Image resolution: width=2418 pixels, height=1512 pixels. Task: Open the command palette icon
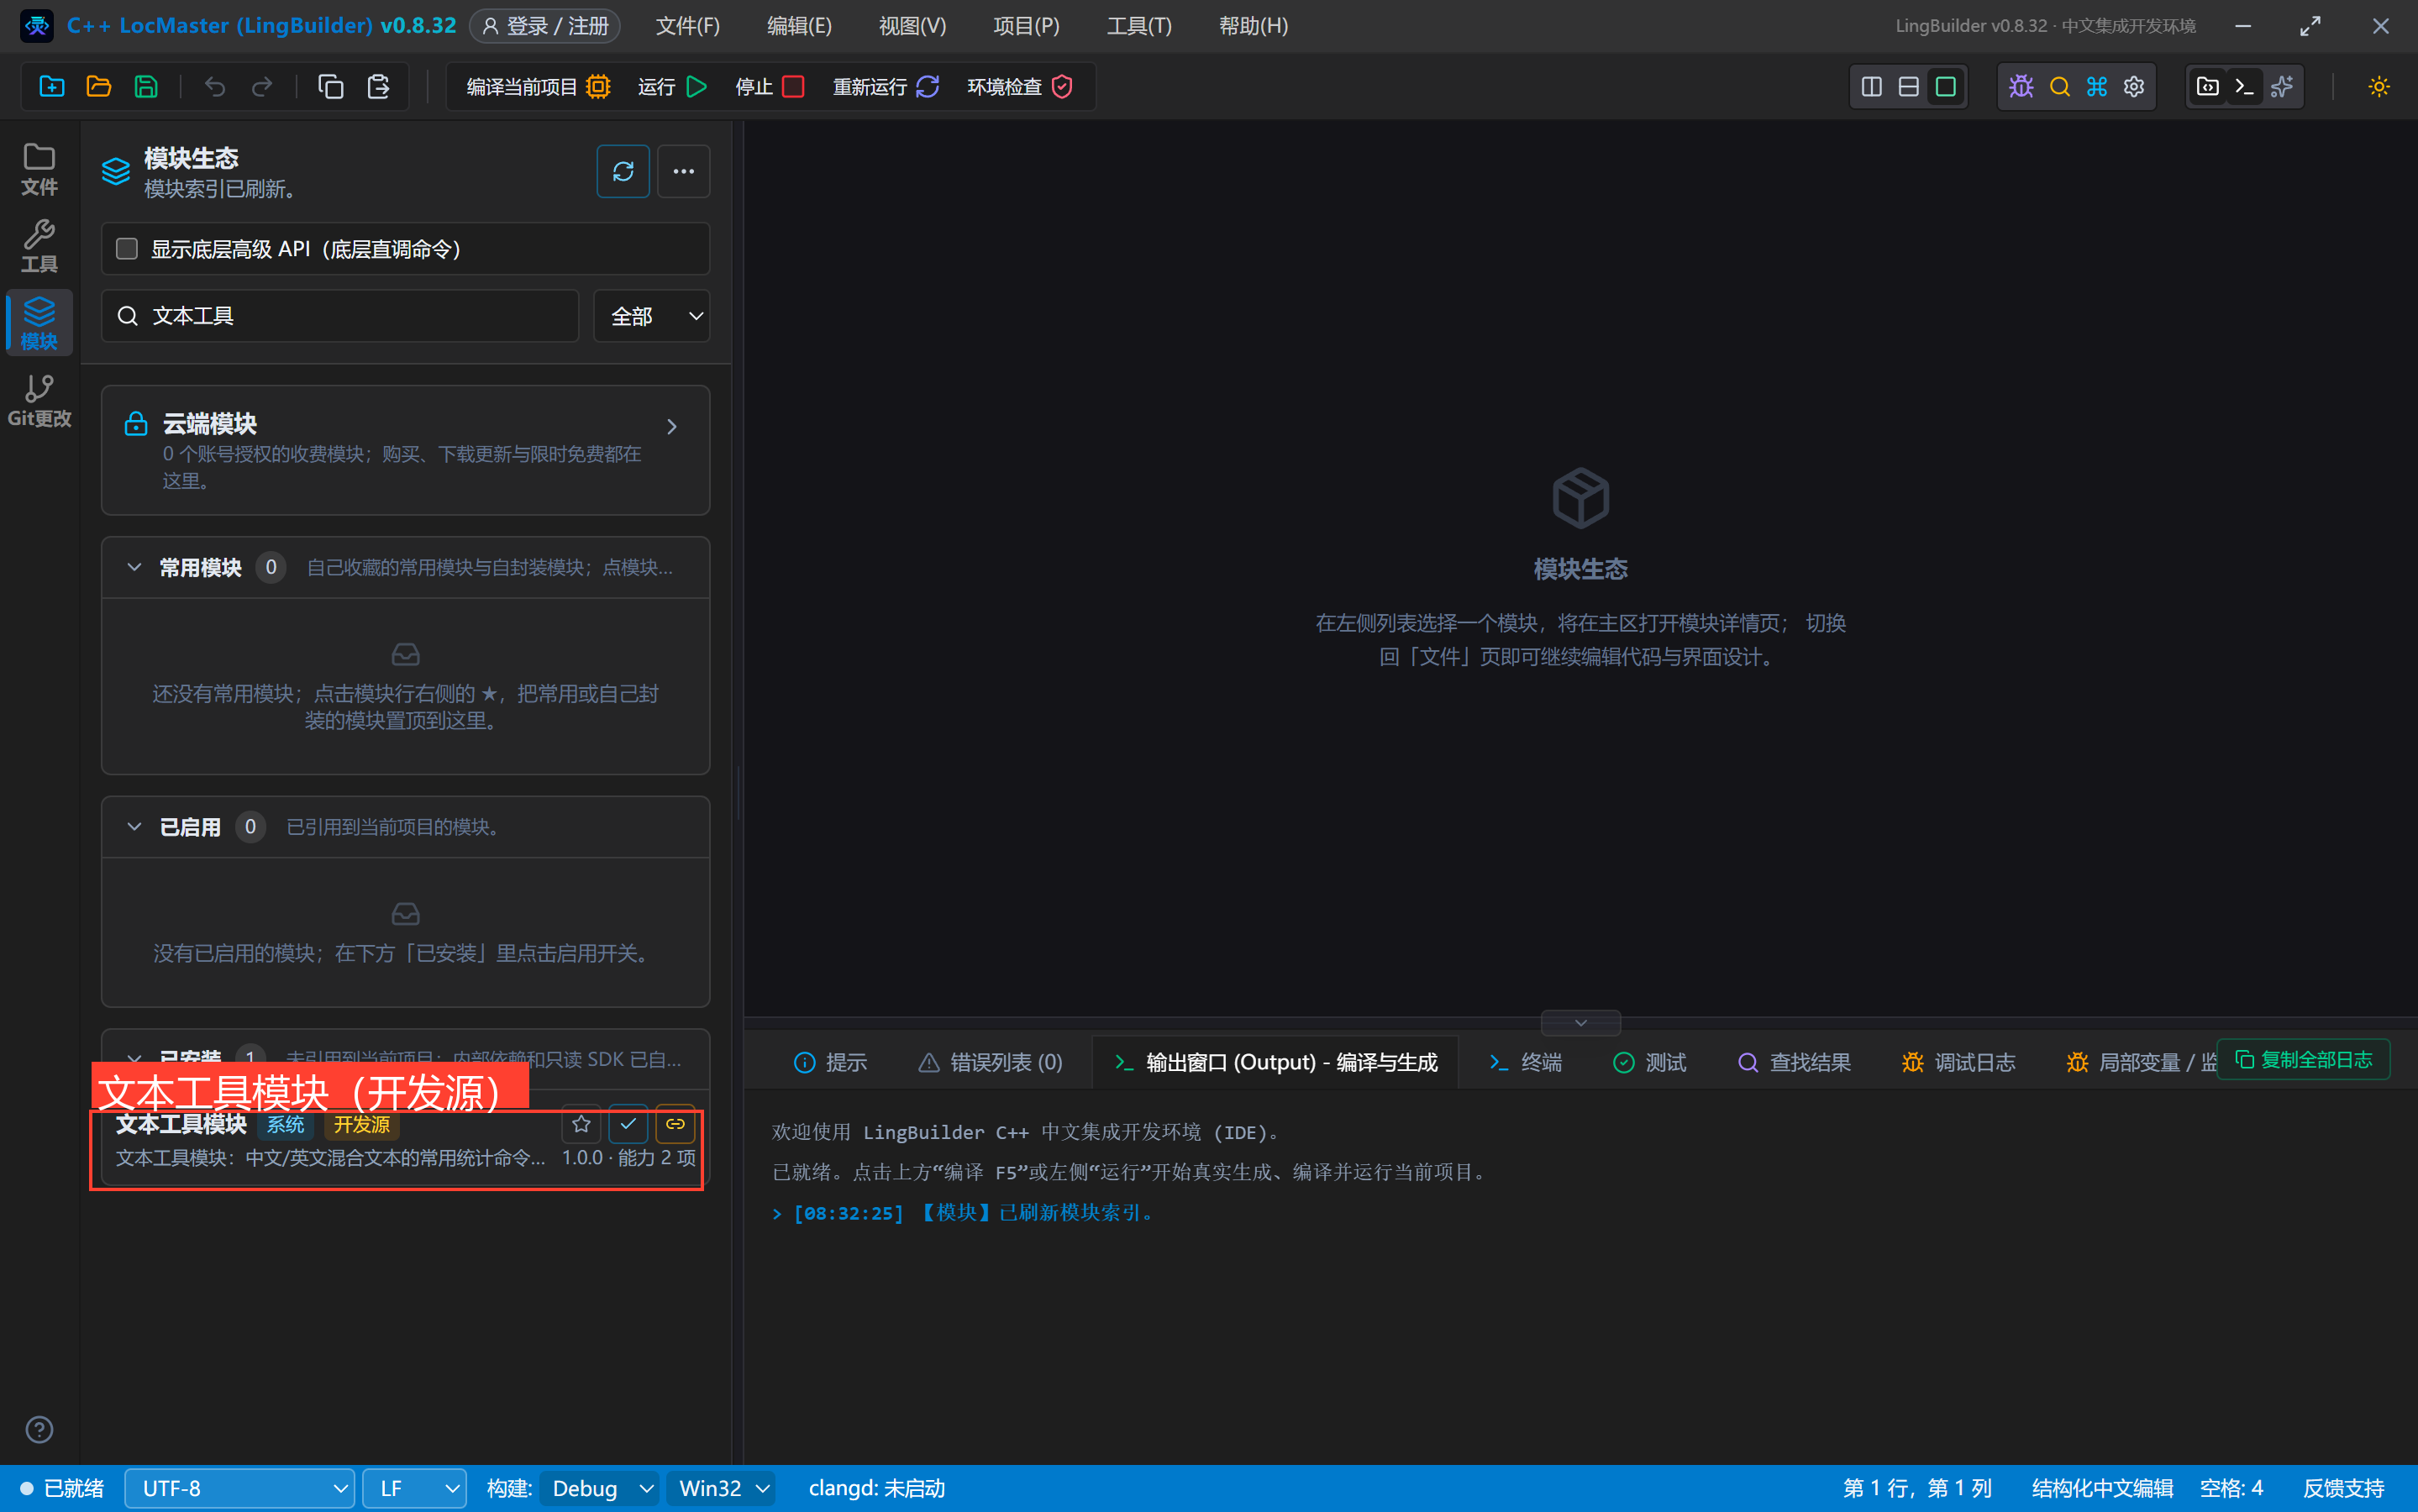pos(2097,87)
